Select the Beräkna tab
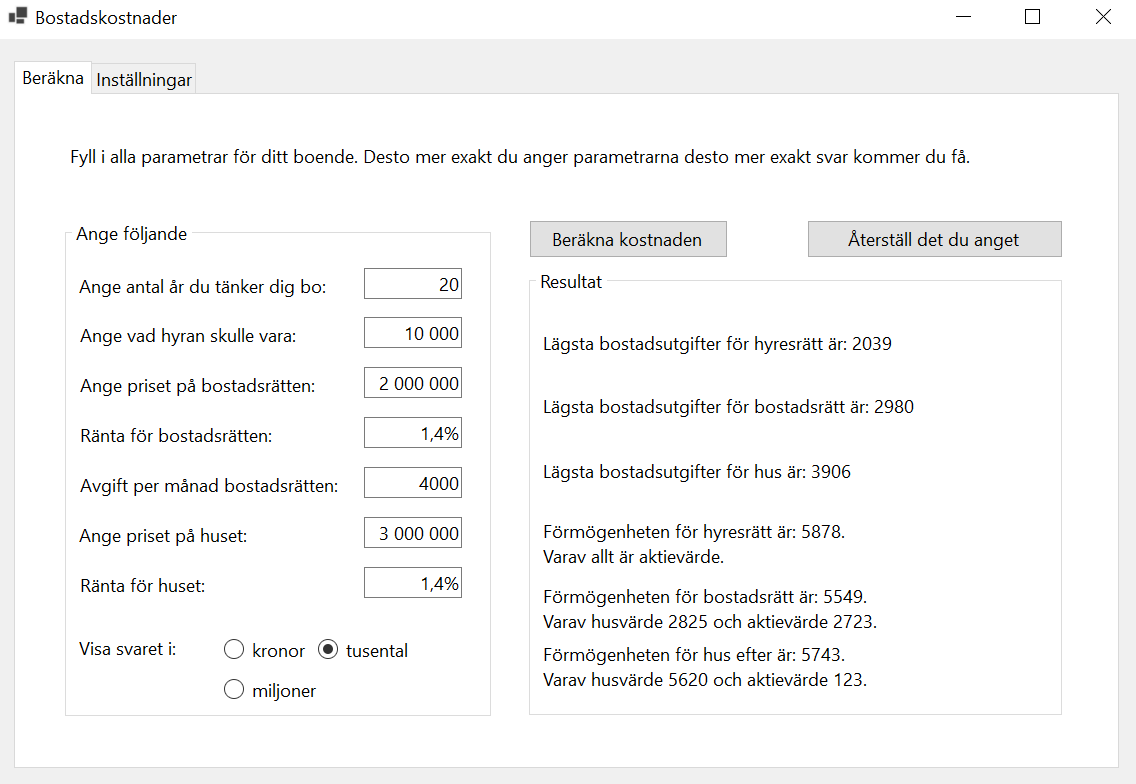The height and width of the screenshot is (784, 1136). coord(52,78)
